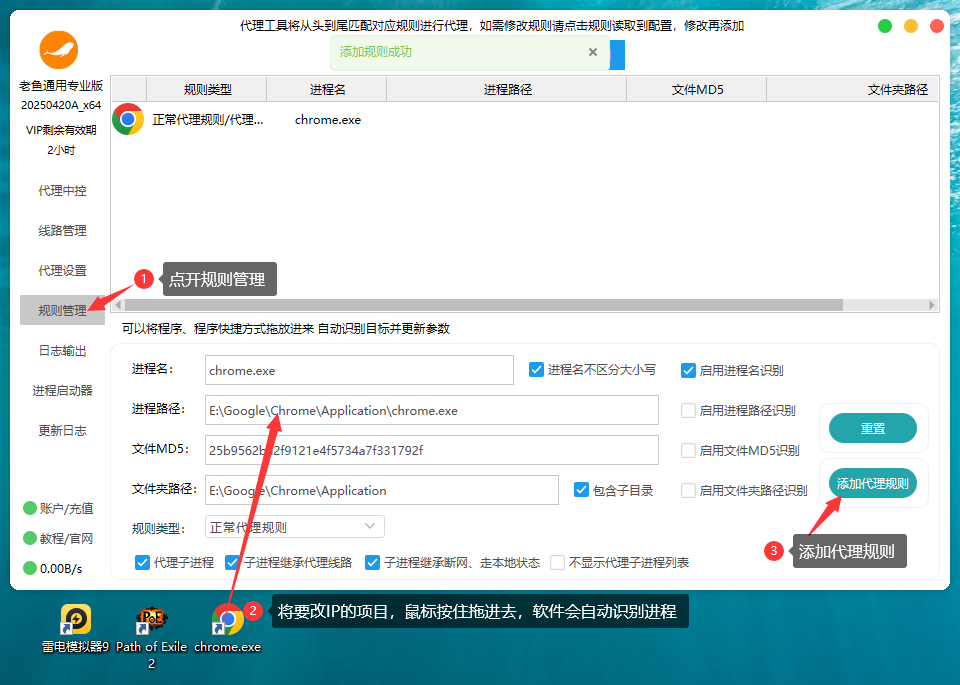Disable 代理子进程 checkbox
The height and width of the screenshot is (685, 960).
click(x=141, y=562)
